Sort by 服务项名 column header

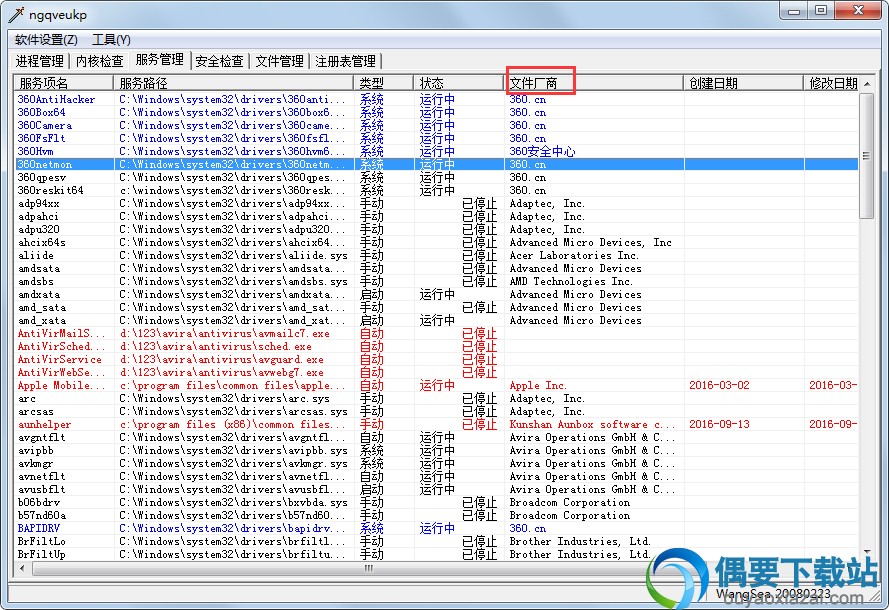64,83
